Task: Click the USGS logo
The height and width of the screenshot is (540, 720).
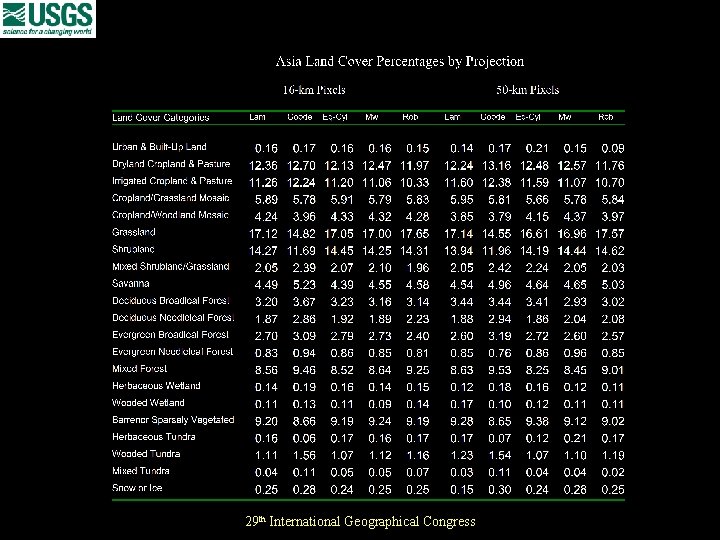Action: 48,19
